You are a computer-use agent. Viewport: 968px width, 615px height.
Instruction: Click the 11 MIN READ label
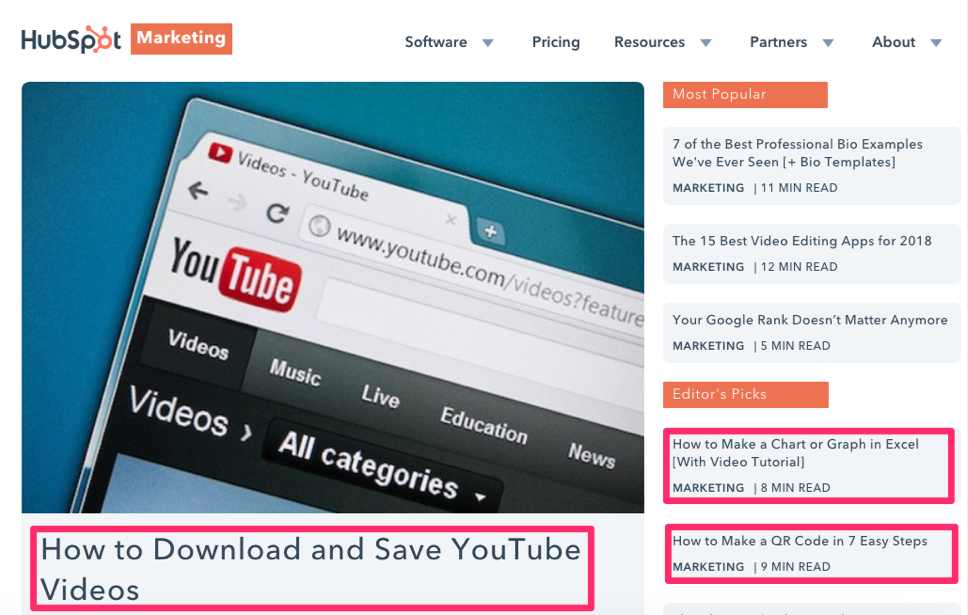[x=799, y=188]
